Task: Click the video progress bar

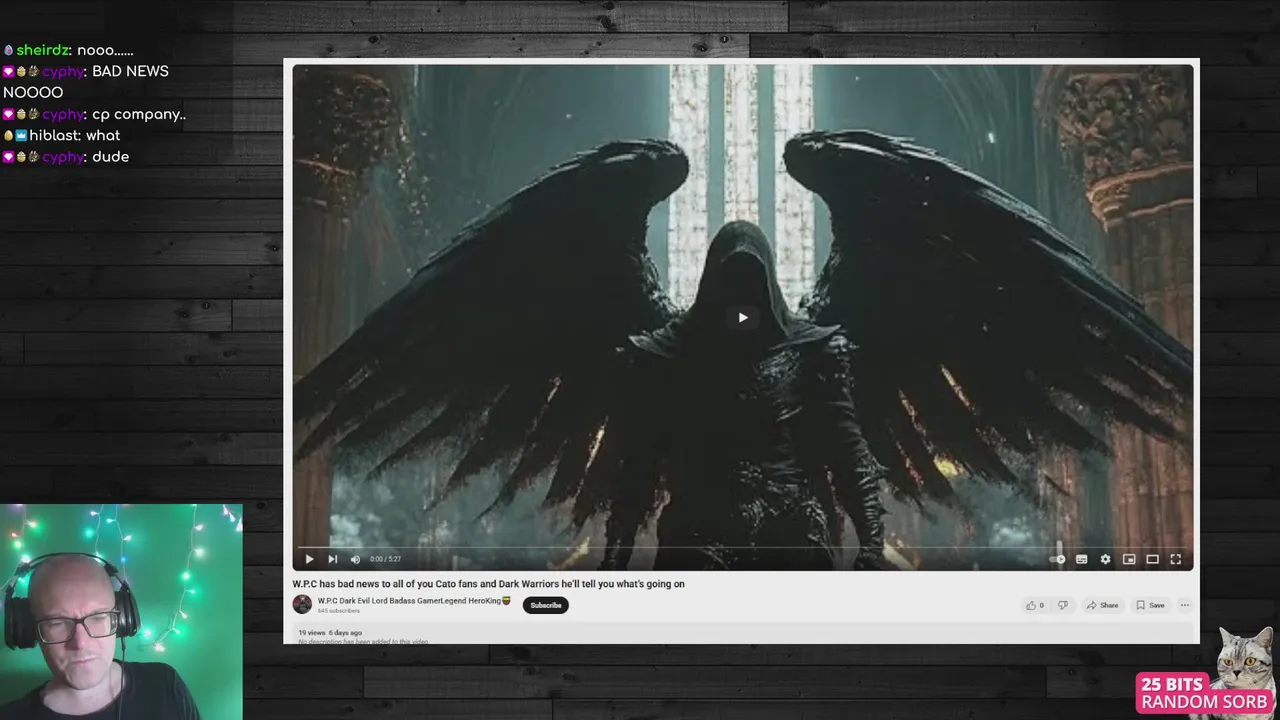Action: (742, 548)
